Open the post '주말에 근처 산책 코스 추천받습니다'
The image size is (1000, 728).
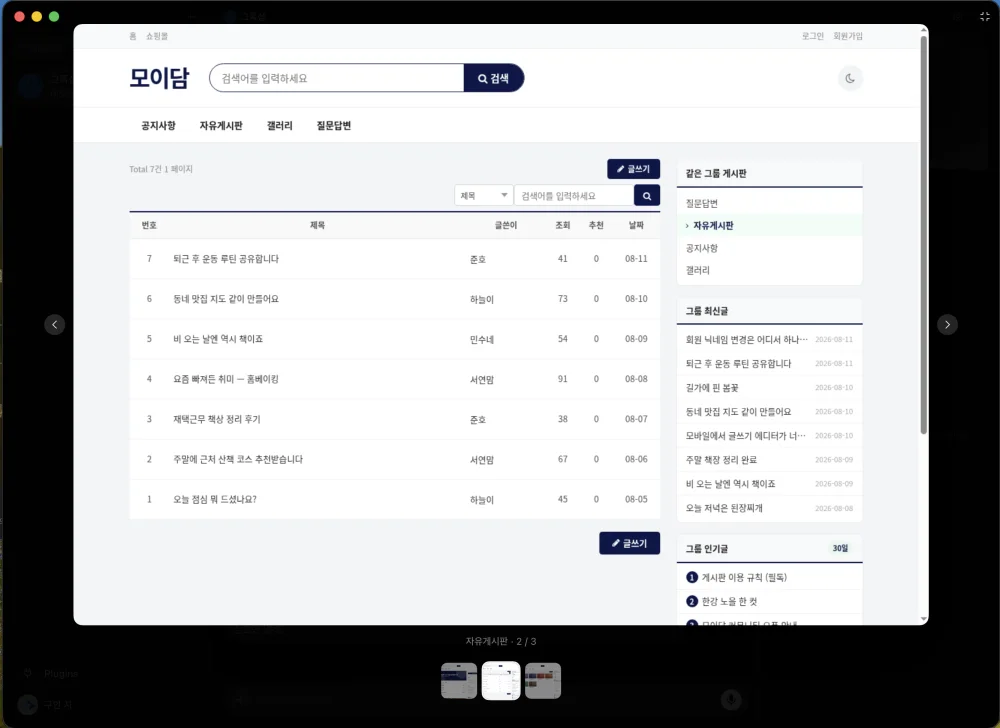(x=238, y=460)
